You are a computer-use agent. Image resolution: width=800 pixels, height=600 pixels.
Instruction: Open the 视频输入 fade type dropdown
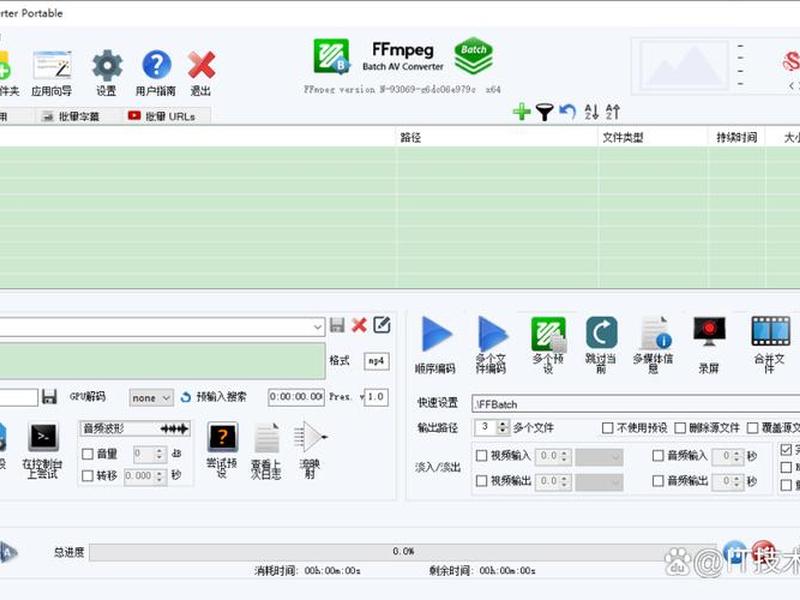tap(599, 456)
